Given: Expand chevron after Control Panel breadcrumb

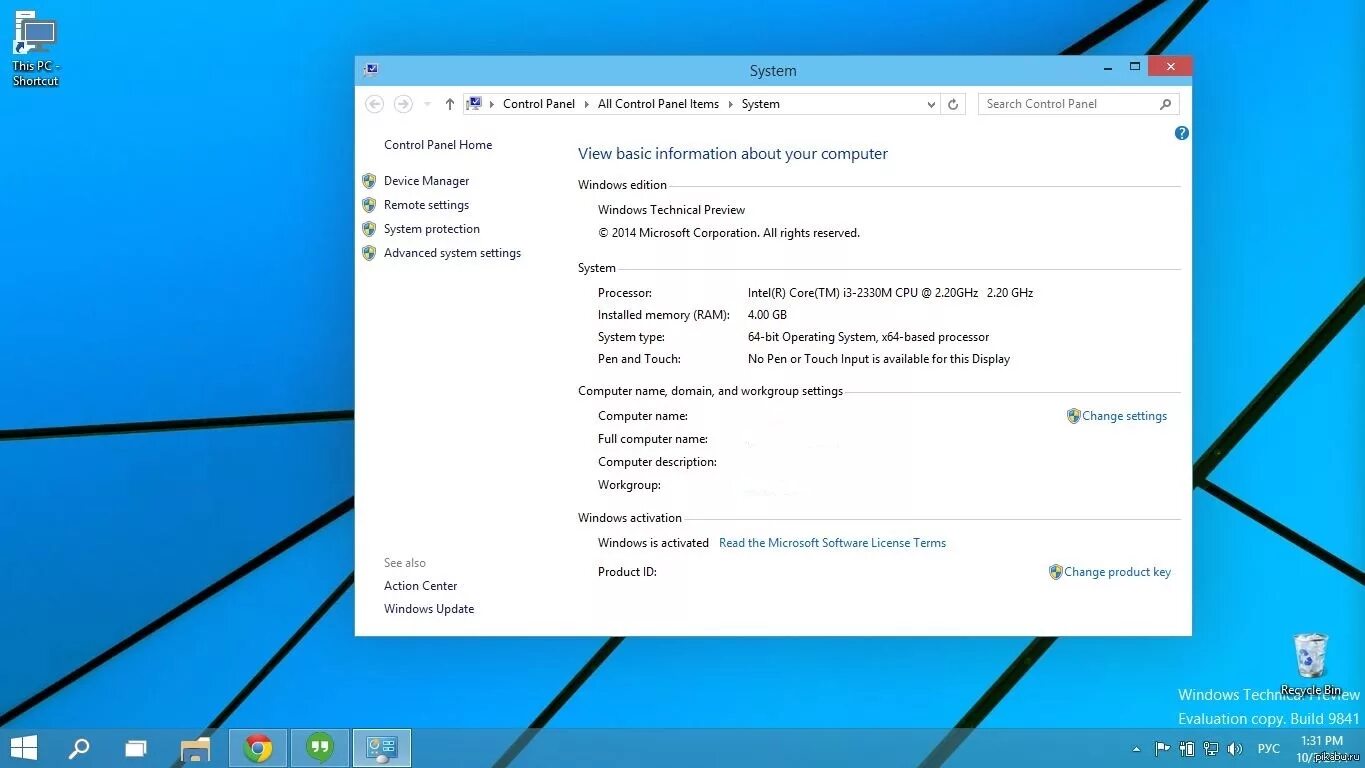Looking at the screenshot, I should (586, 104).
